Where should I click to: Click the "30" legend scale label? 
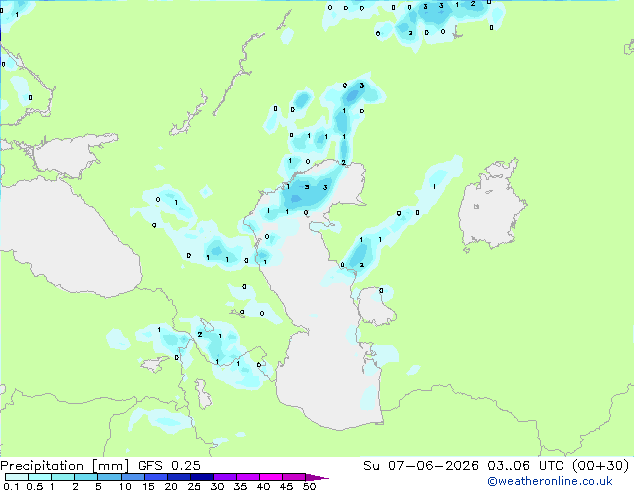(x=217, y=486)
